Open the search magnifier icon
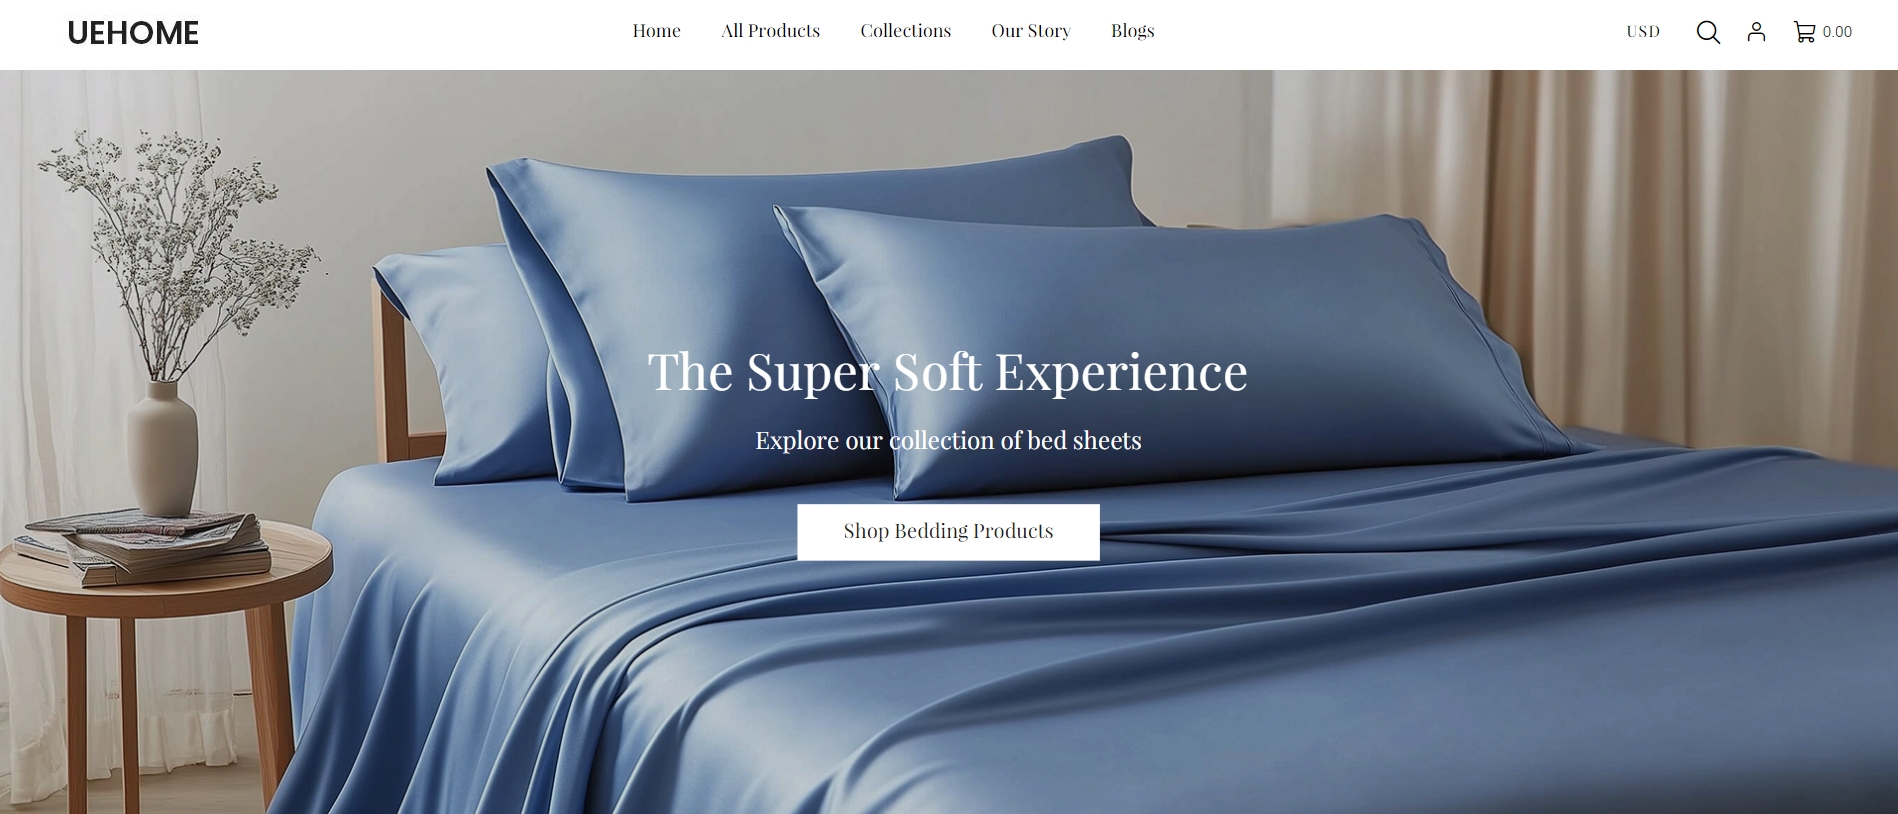This screenshot has width=1898, height=814. click(1708, 32)
